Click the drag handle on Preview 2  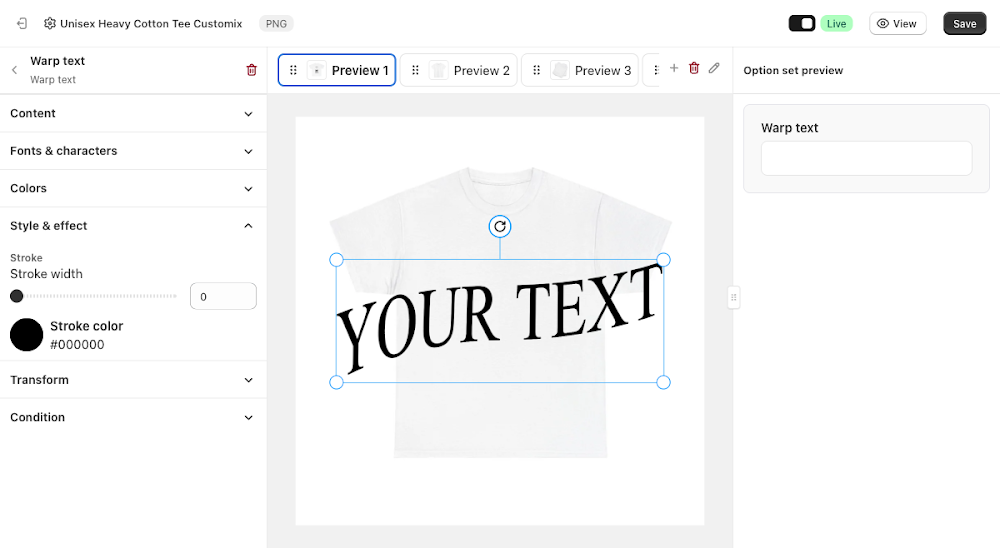(415, 70)
